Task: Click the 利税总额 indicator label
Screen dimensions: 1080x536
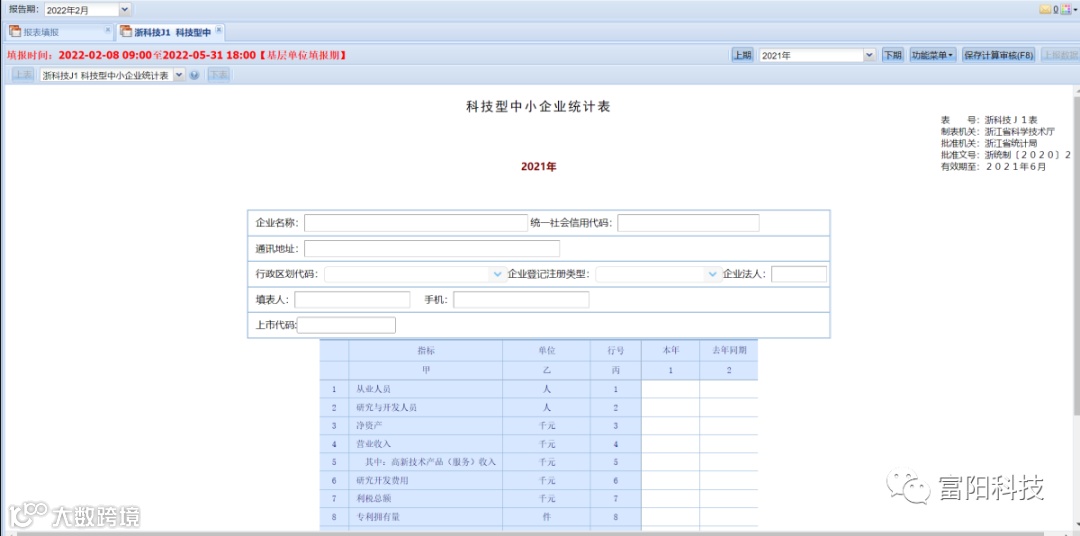Action: 373,498
